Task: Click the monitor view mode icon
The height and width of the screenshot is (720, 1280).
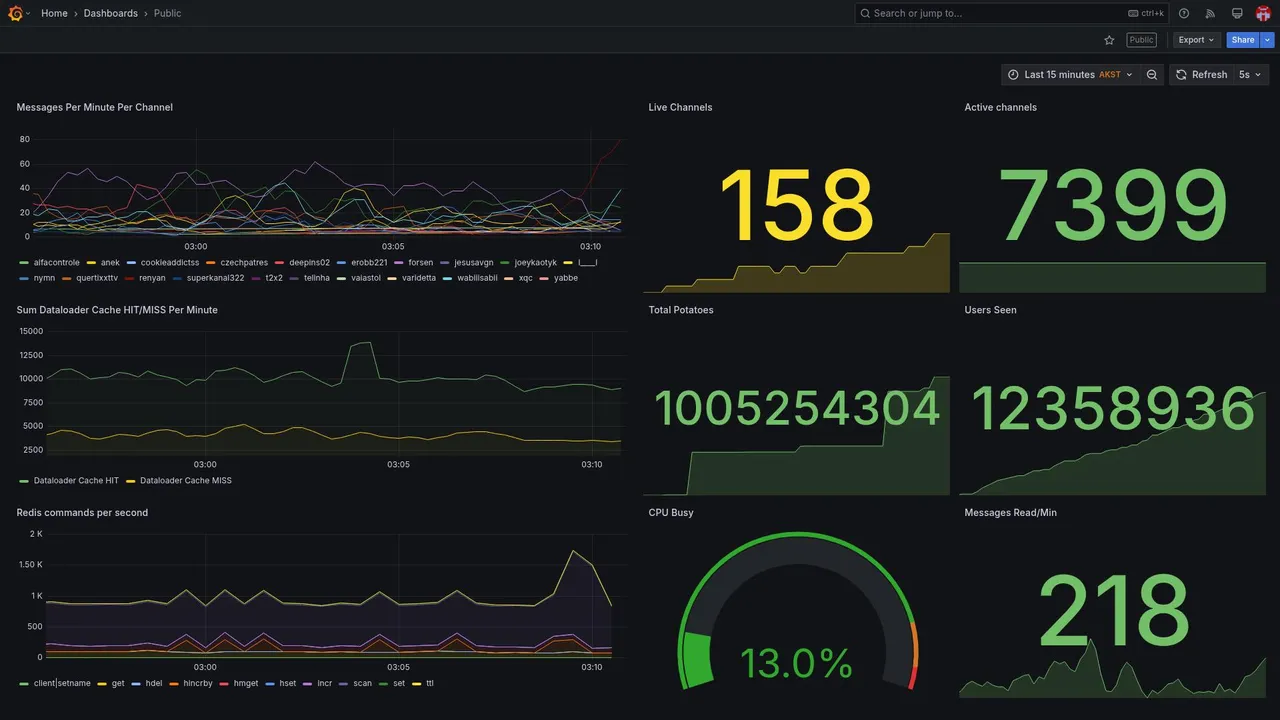Action: point(1237,13)
